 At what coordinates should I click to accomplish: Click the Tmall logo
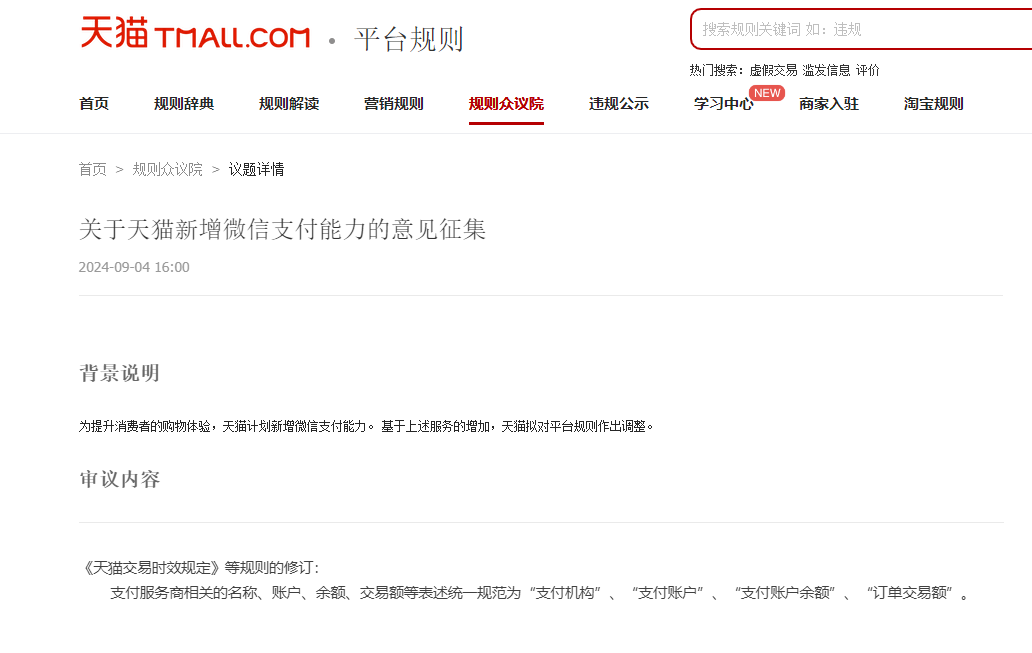[195, 34]
